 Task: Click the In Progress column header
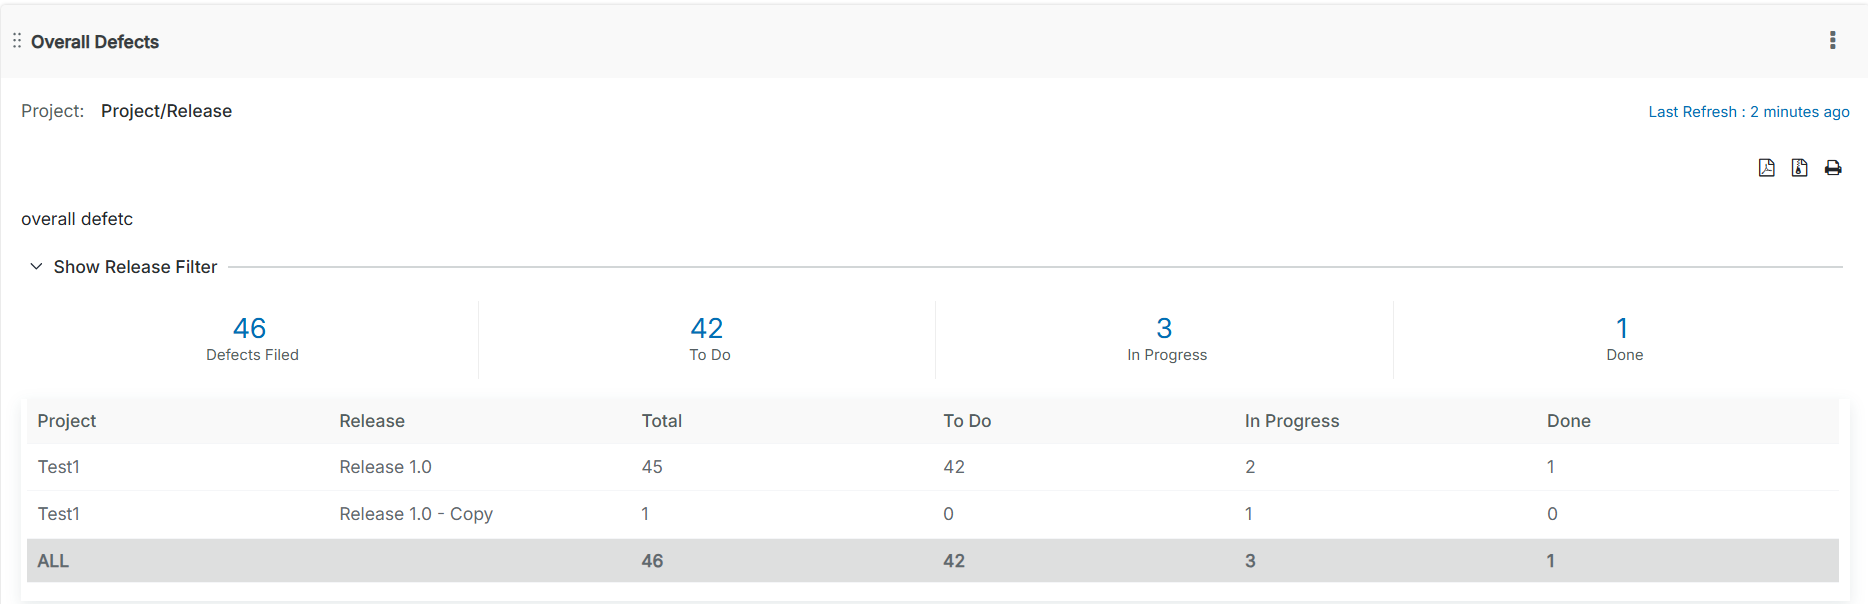[1291, 421]
